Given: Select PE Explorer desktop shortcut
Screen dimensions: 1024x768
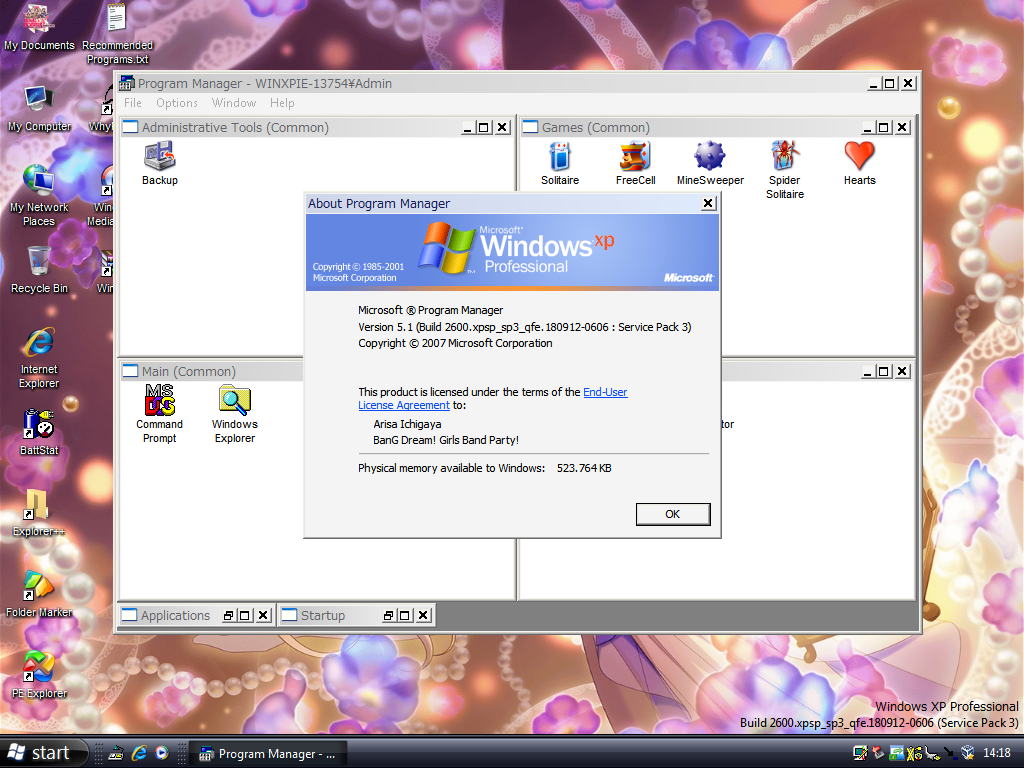Looking at the screenshot, I should 39,675.
